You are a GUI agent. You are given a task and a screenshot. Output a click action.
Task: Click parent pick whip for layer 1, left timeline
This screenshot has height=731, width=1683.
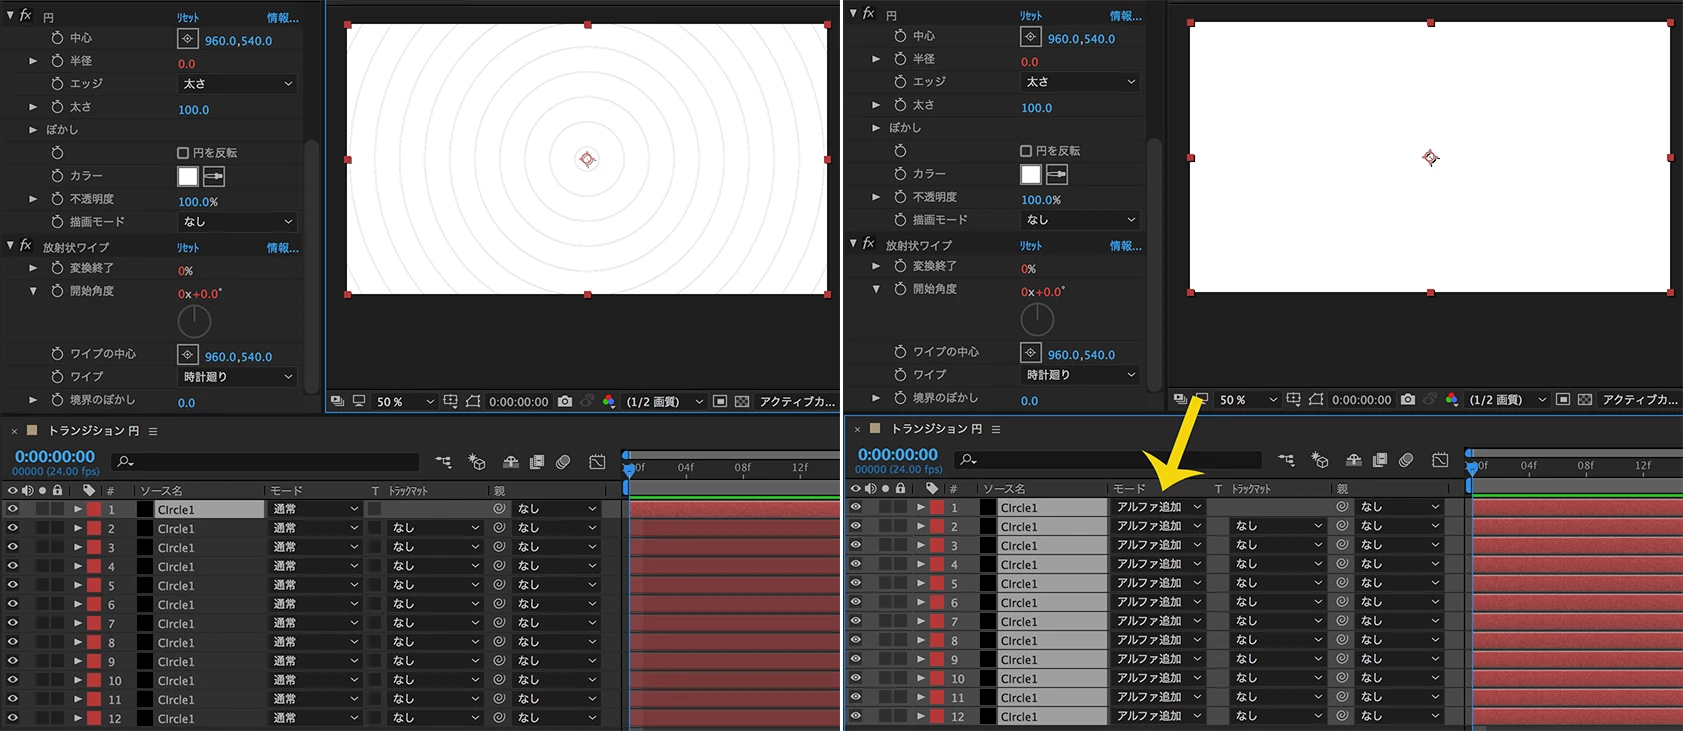coord(499,509)
